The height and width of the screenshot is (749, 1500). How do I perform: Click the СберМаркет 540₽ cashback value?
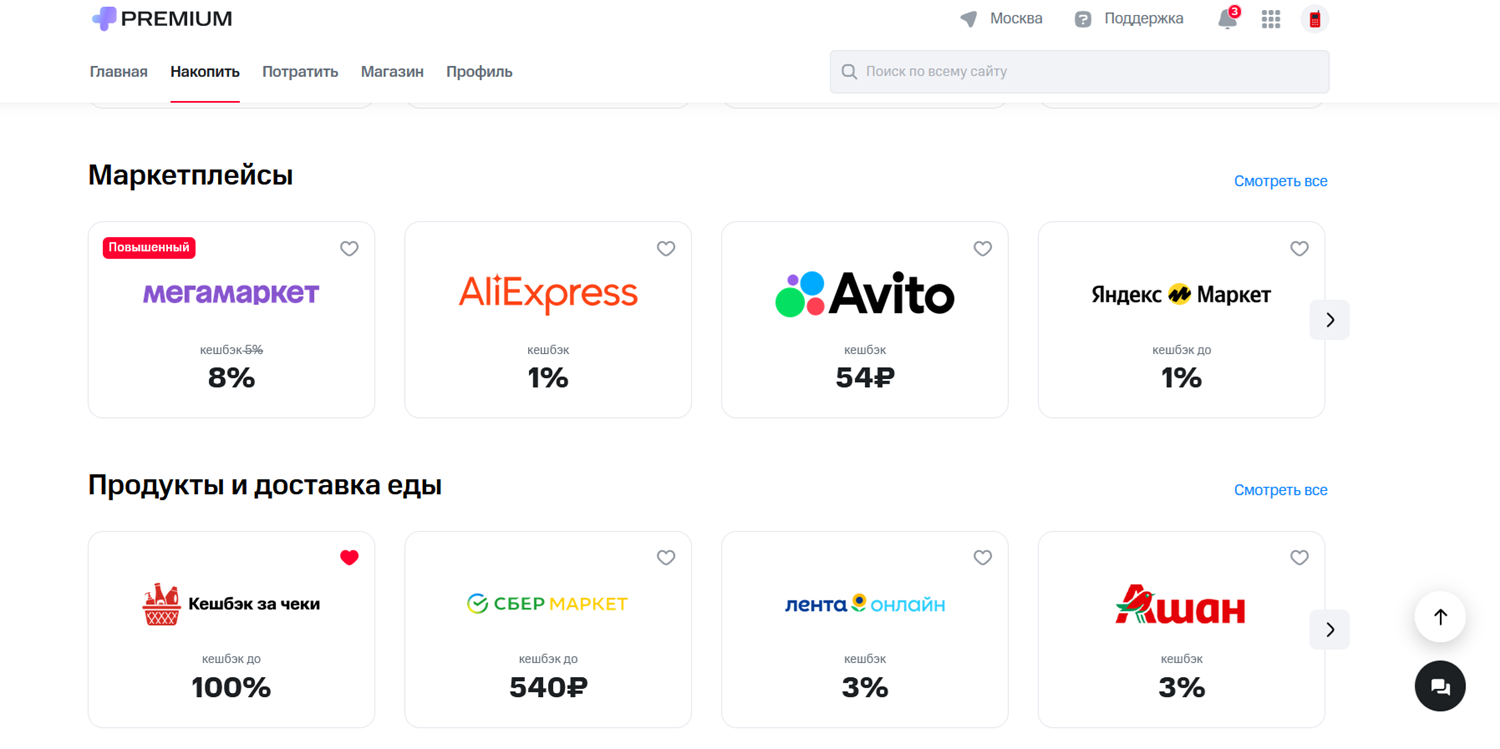coord(548,688)
